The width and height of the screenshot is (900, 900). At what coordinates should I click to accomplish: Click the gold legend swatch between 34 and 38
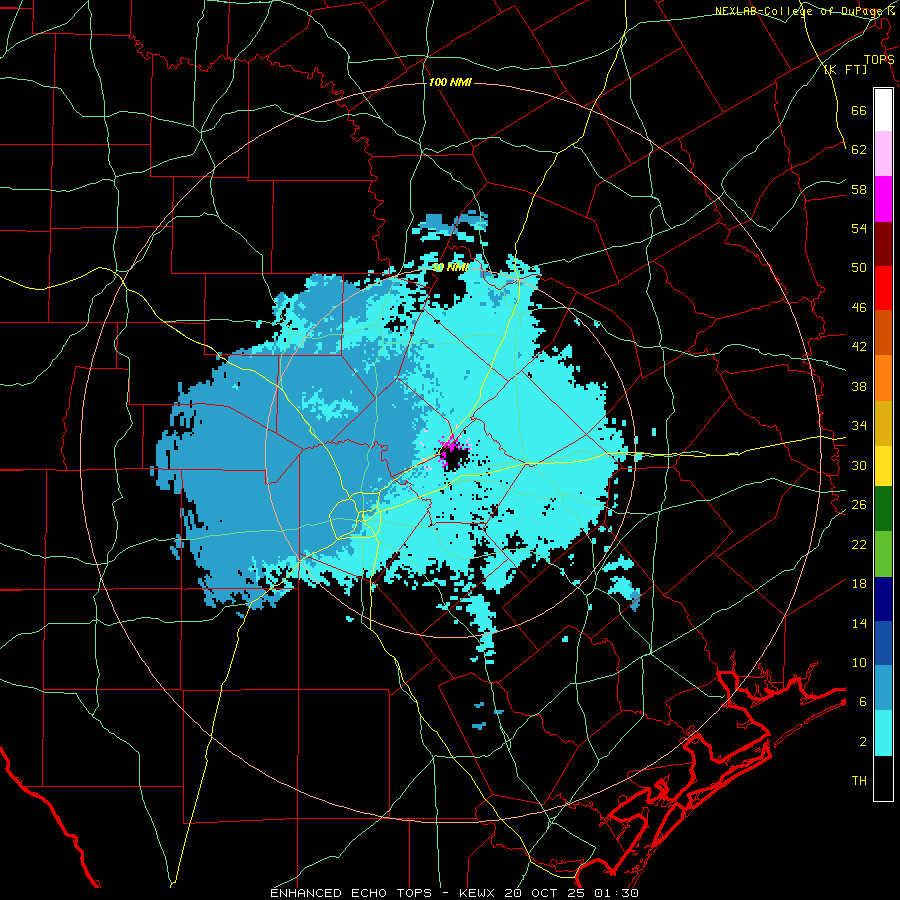click(x=883, y=423)
